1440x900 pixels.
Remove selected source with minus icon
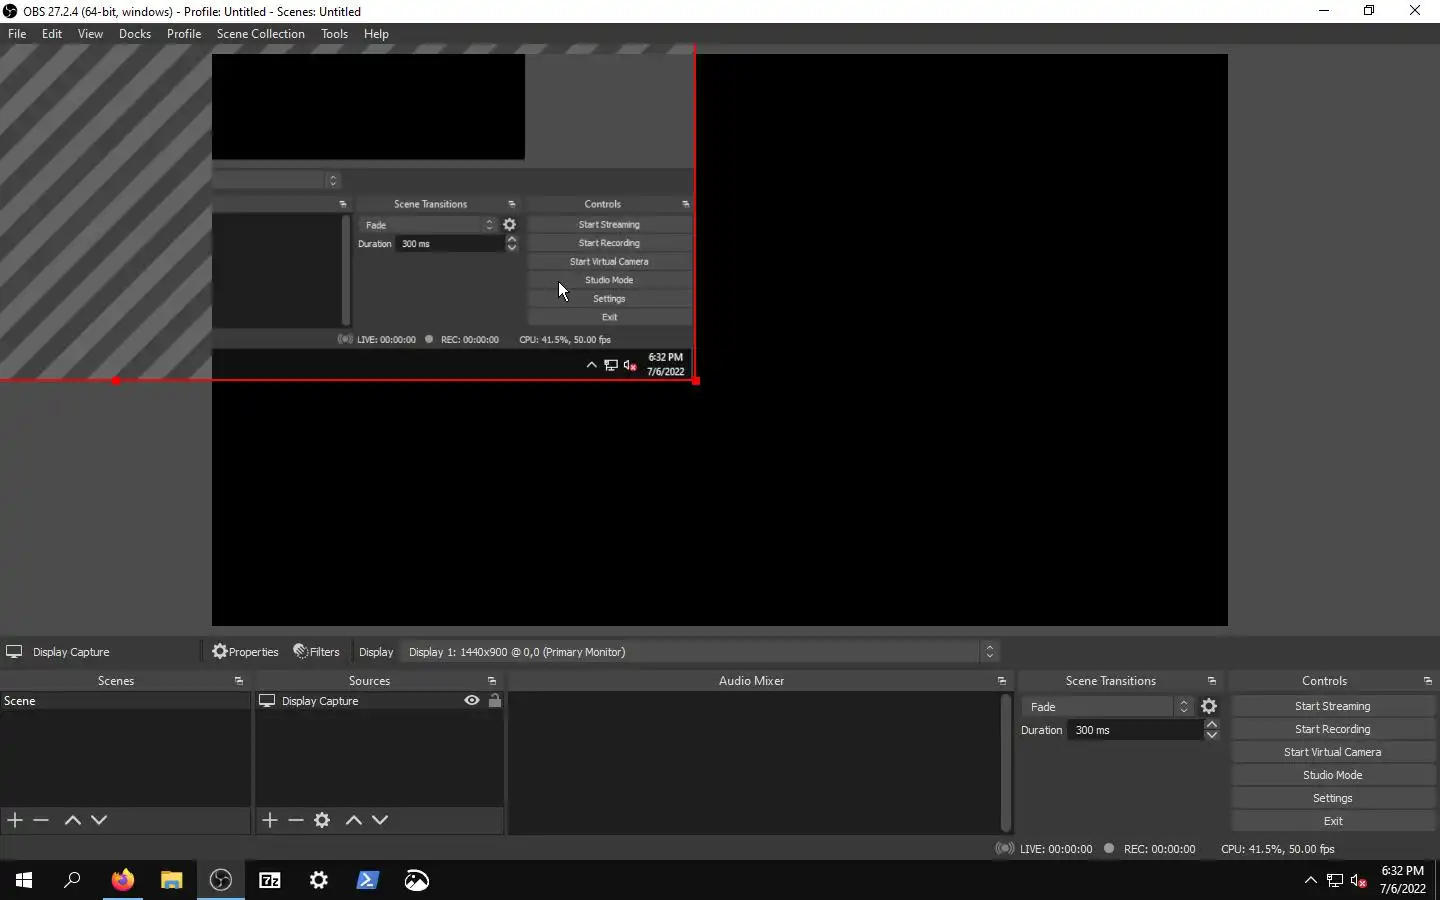(296, 820)
